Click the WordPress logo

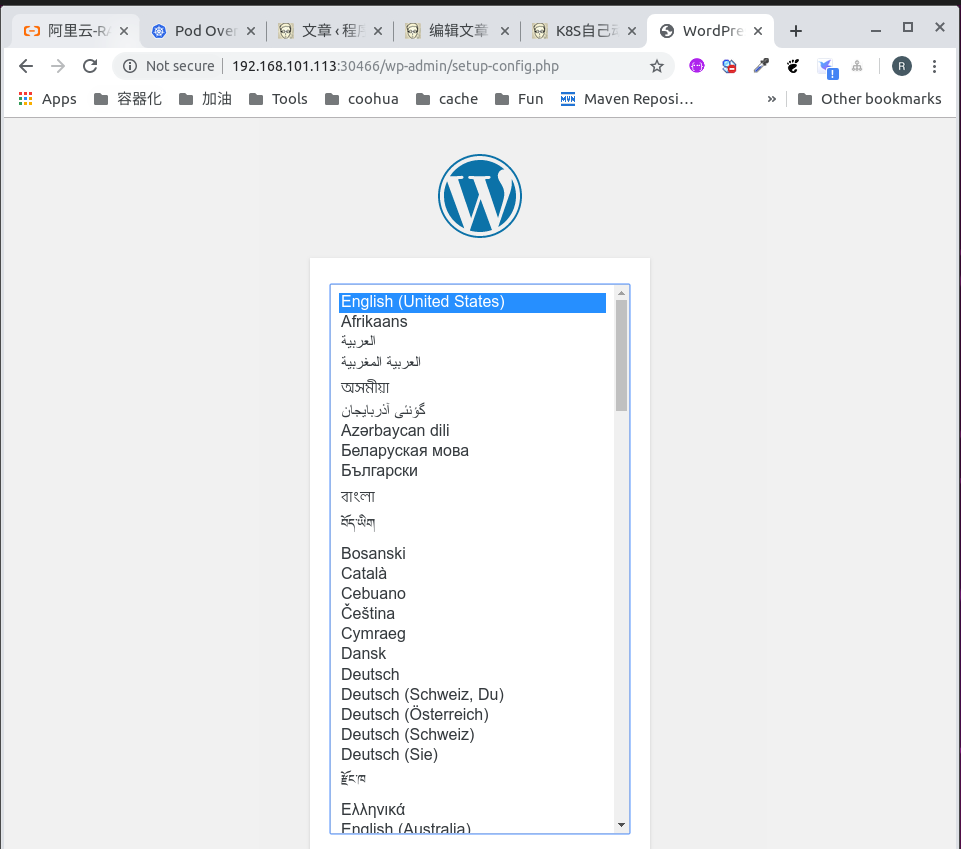tap(480, 196)
